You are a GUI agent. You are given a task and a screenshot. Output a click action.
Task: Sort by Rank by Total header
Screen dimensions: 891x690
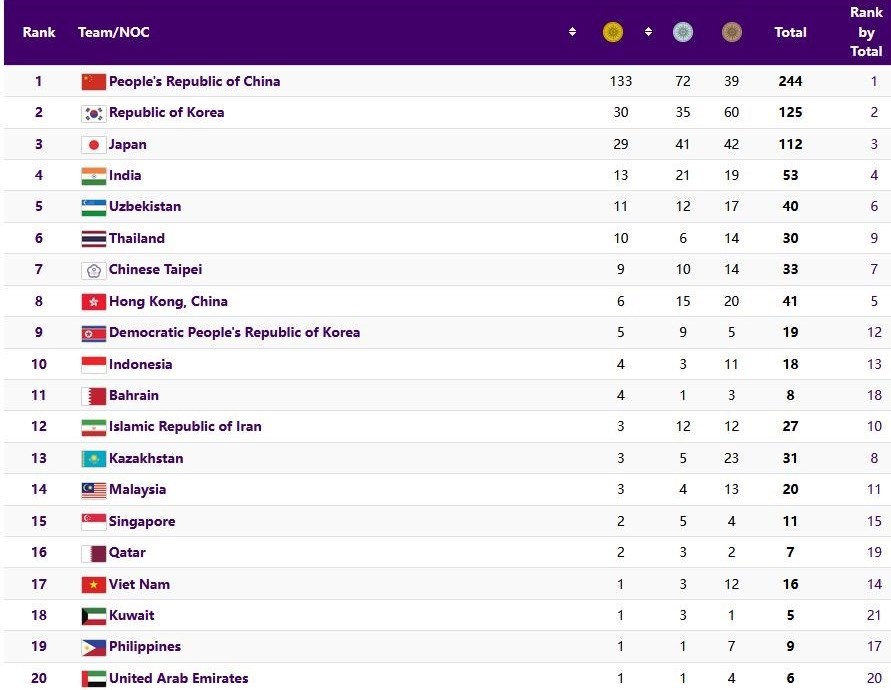click(865, 32)
